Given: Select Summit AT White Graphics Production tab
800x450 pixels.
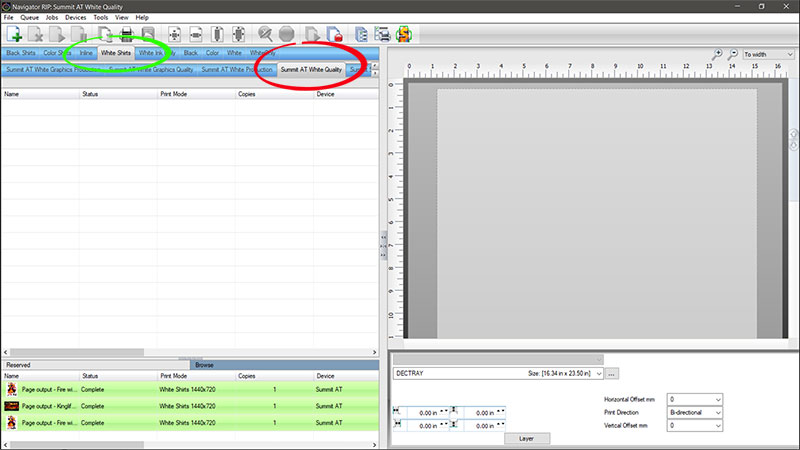Looking at the screenshot, I should tap(53, 69).
